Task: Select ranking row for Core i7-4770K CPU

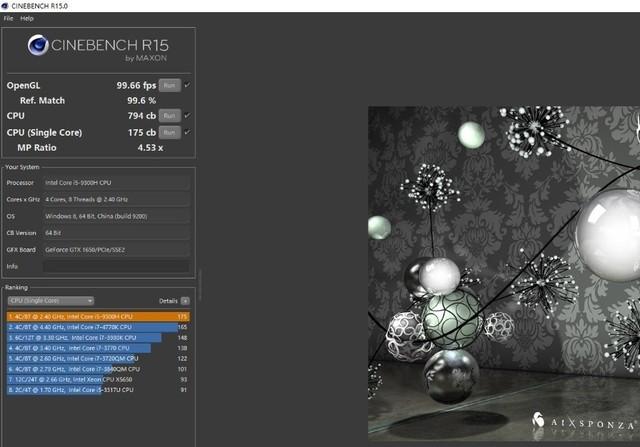Action: pyautogui.click(x=98, y=327)
